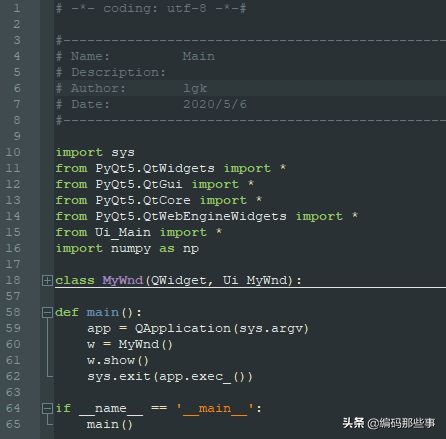Click the 'np' alias on line 16

pyautogui.click(x=191, y=249)
